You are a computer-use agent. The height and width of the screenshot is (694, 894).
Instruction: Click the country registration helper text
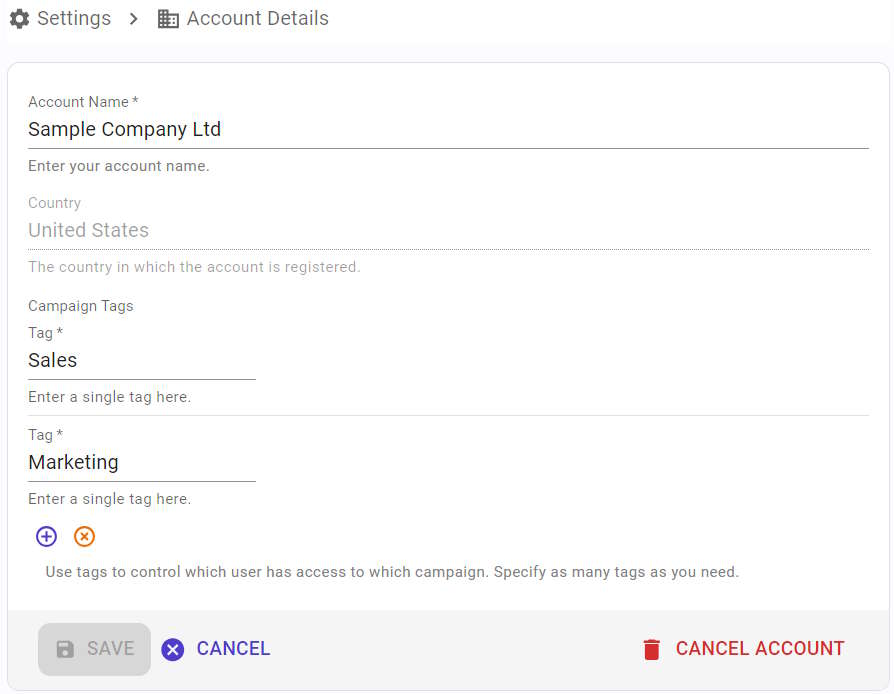pyautogui.click(x=194, y=267)
